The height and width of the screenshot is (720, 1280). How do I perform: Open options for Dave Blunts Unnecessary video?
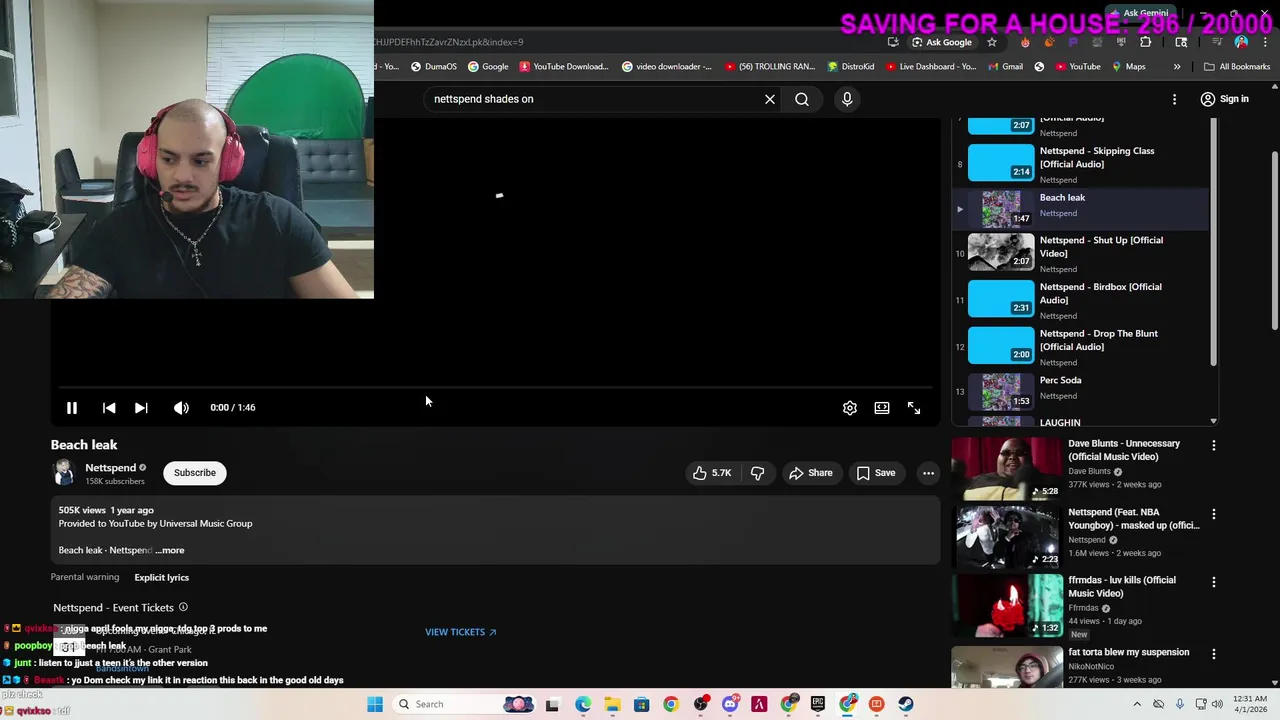1213,446
